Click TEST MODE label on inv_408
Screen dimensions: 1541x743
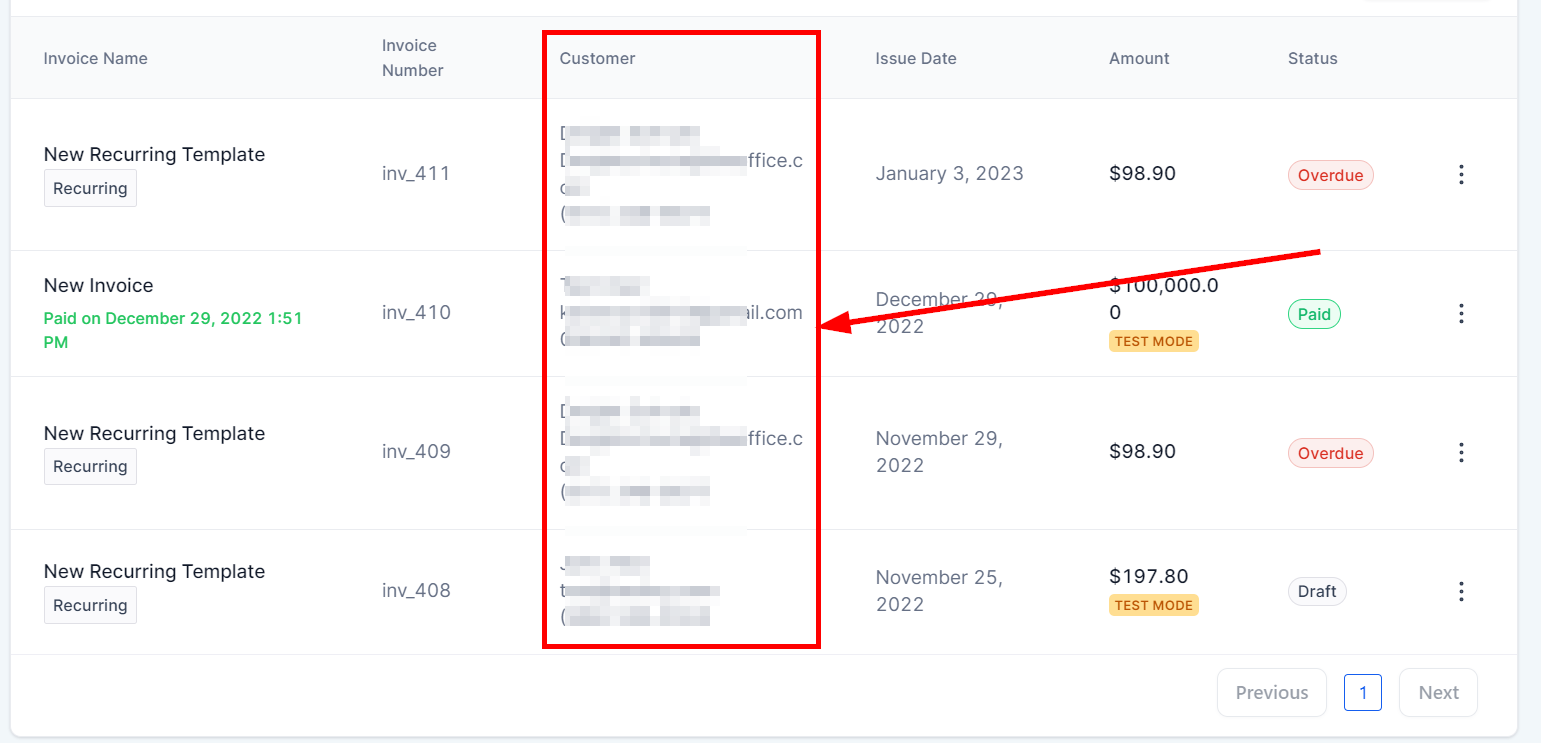click(x=1153, y=605)
